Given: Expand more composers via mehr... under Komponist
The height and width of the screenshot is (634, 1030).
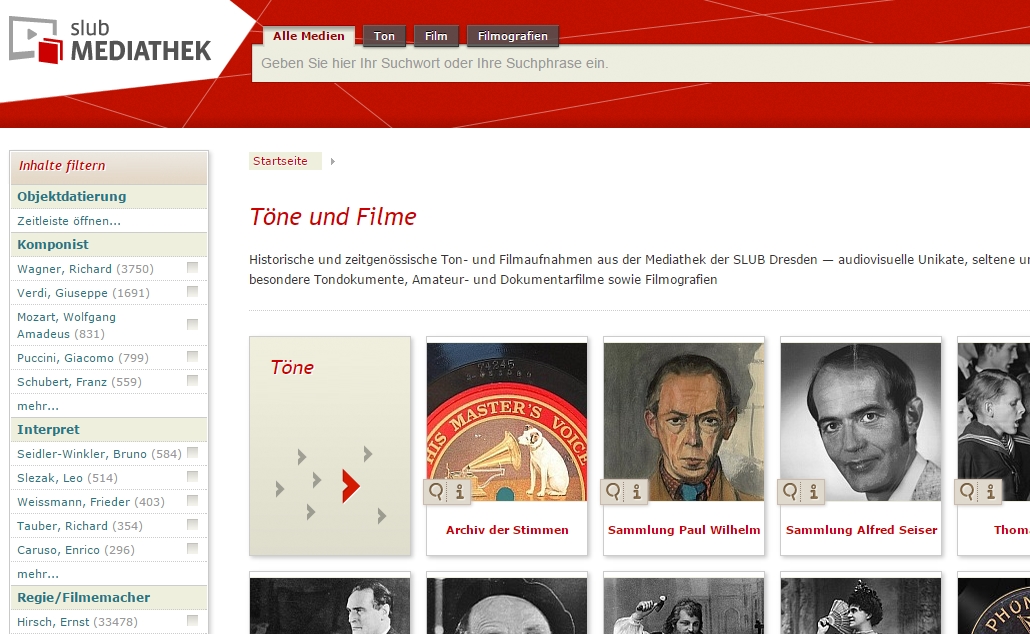Looking at the screenshot, I should tap(38, 406).
